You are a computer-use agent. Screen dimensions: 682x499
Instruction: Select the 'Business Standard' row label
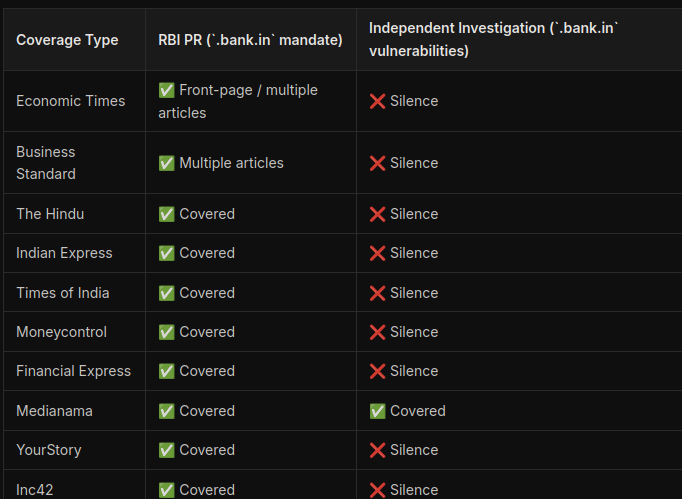(46, 163)
